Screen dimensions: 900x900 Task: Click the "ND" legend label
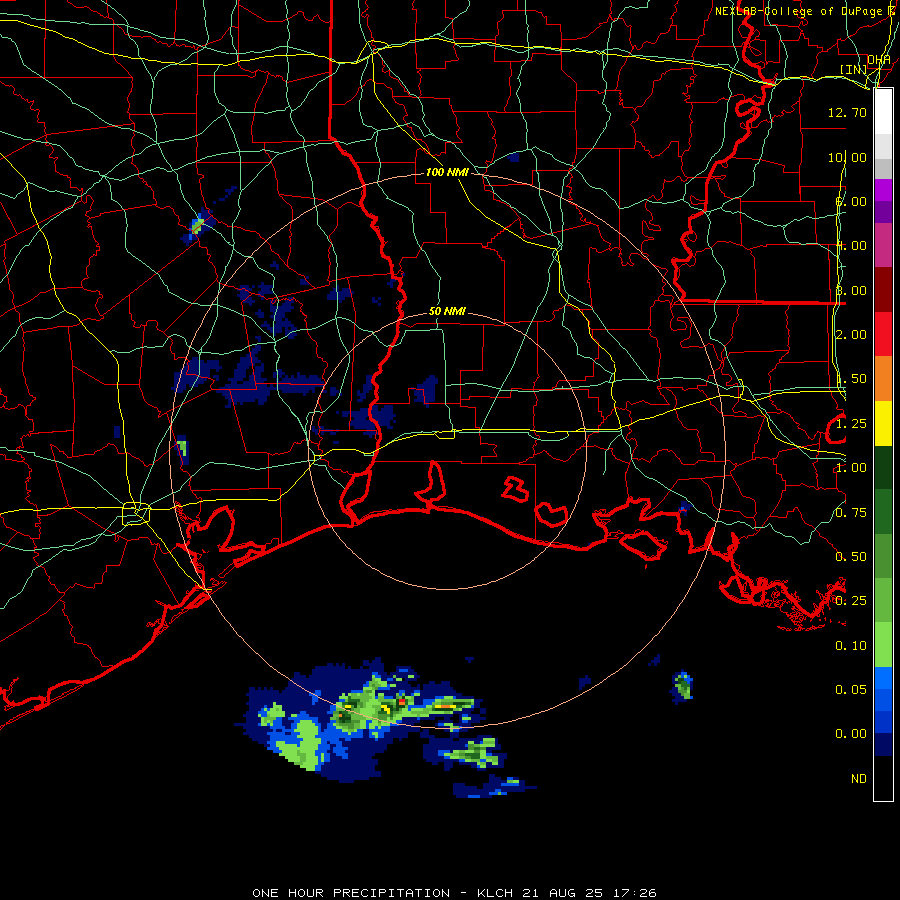click(x=859, y=779)
